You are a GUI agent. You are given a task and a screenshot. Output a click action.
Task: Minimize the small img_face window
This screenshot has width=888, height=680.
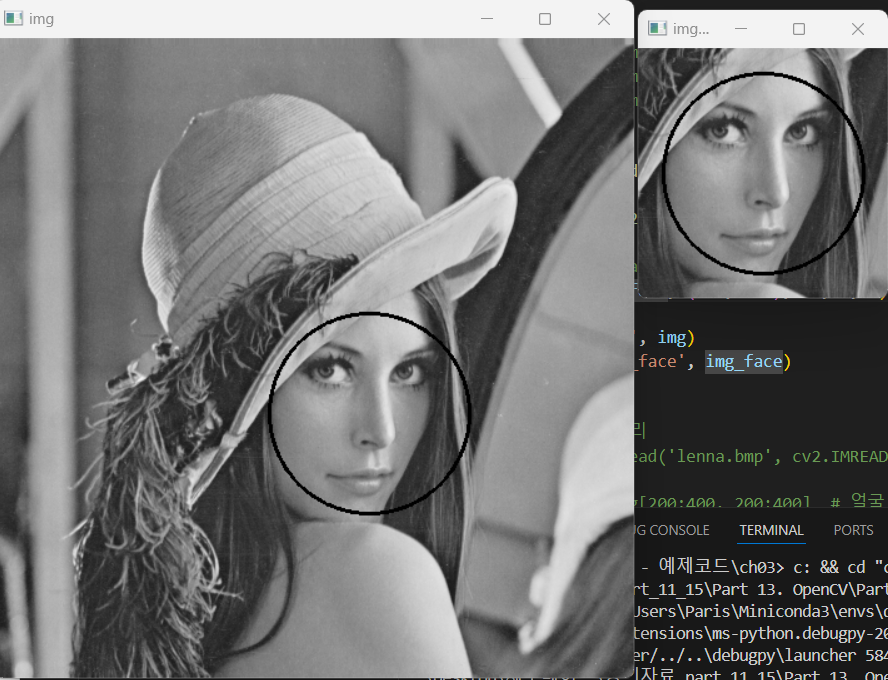click(740, 28)
